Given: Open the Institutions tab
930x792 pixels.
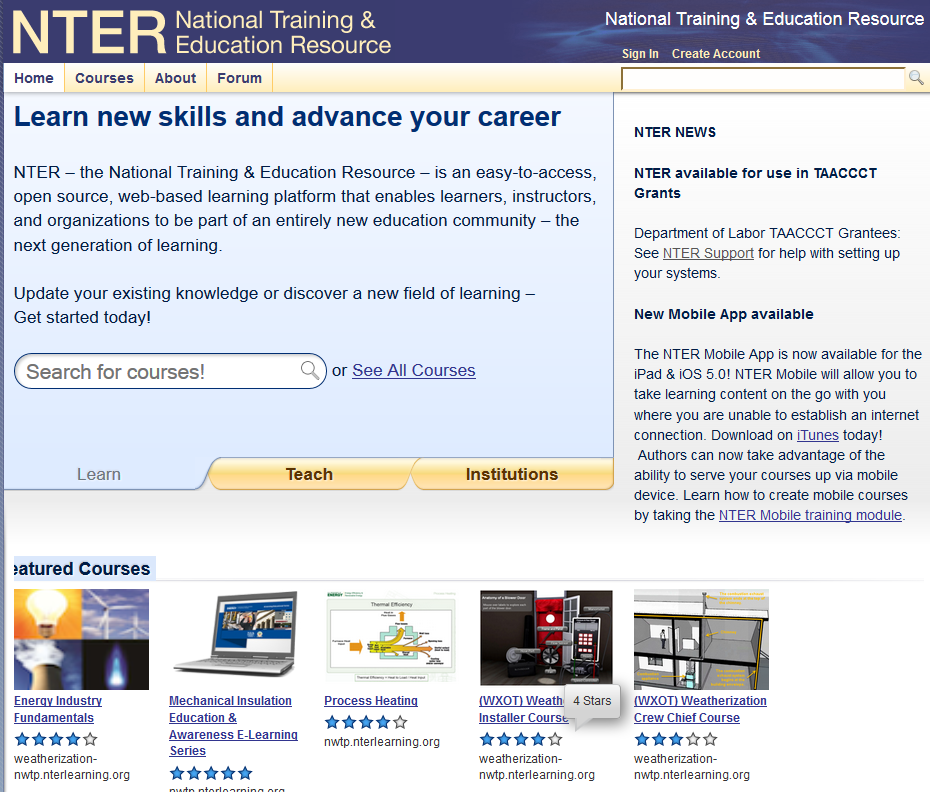Looking at the screenshot, I should click(x=512, y=474).
